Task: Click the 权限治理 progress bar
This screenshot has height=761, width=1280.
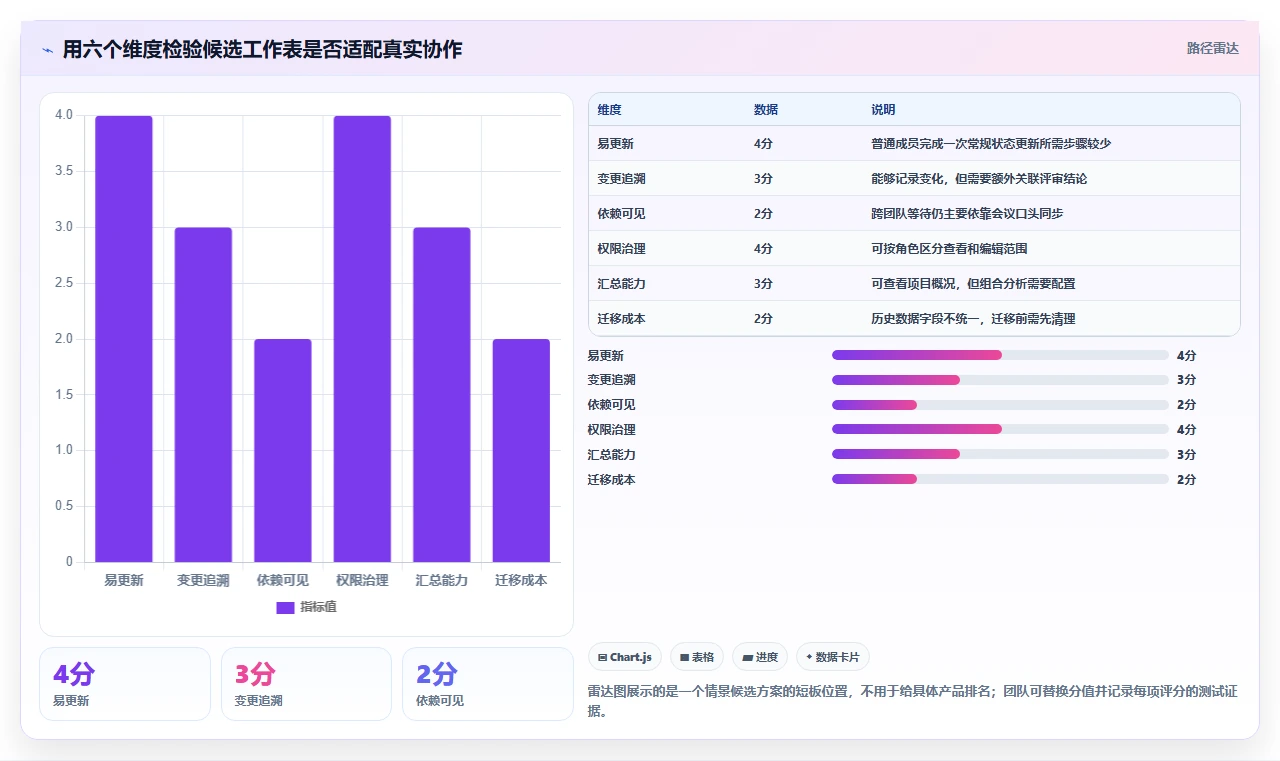Action: [1000, 430]
